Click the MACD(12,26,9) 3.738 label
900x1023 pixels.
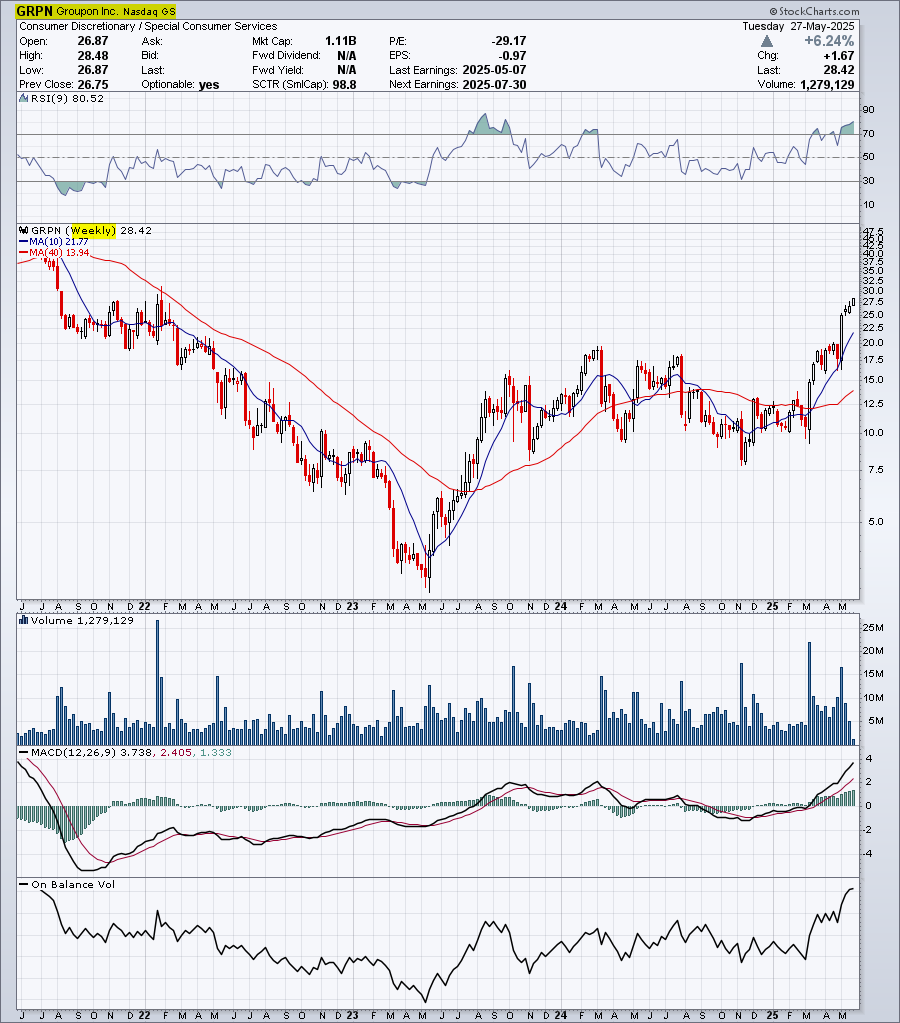coord(91,752)
